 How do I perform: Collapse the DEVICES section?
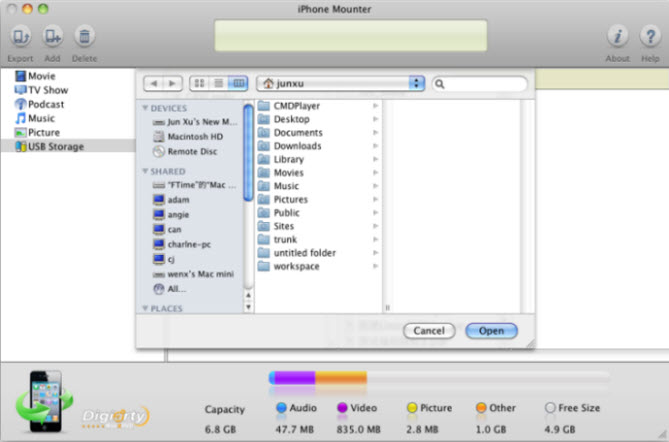[145, 108]
